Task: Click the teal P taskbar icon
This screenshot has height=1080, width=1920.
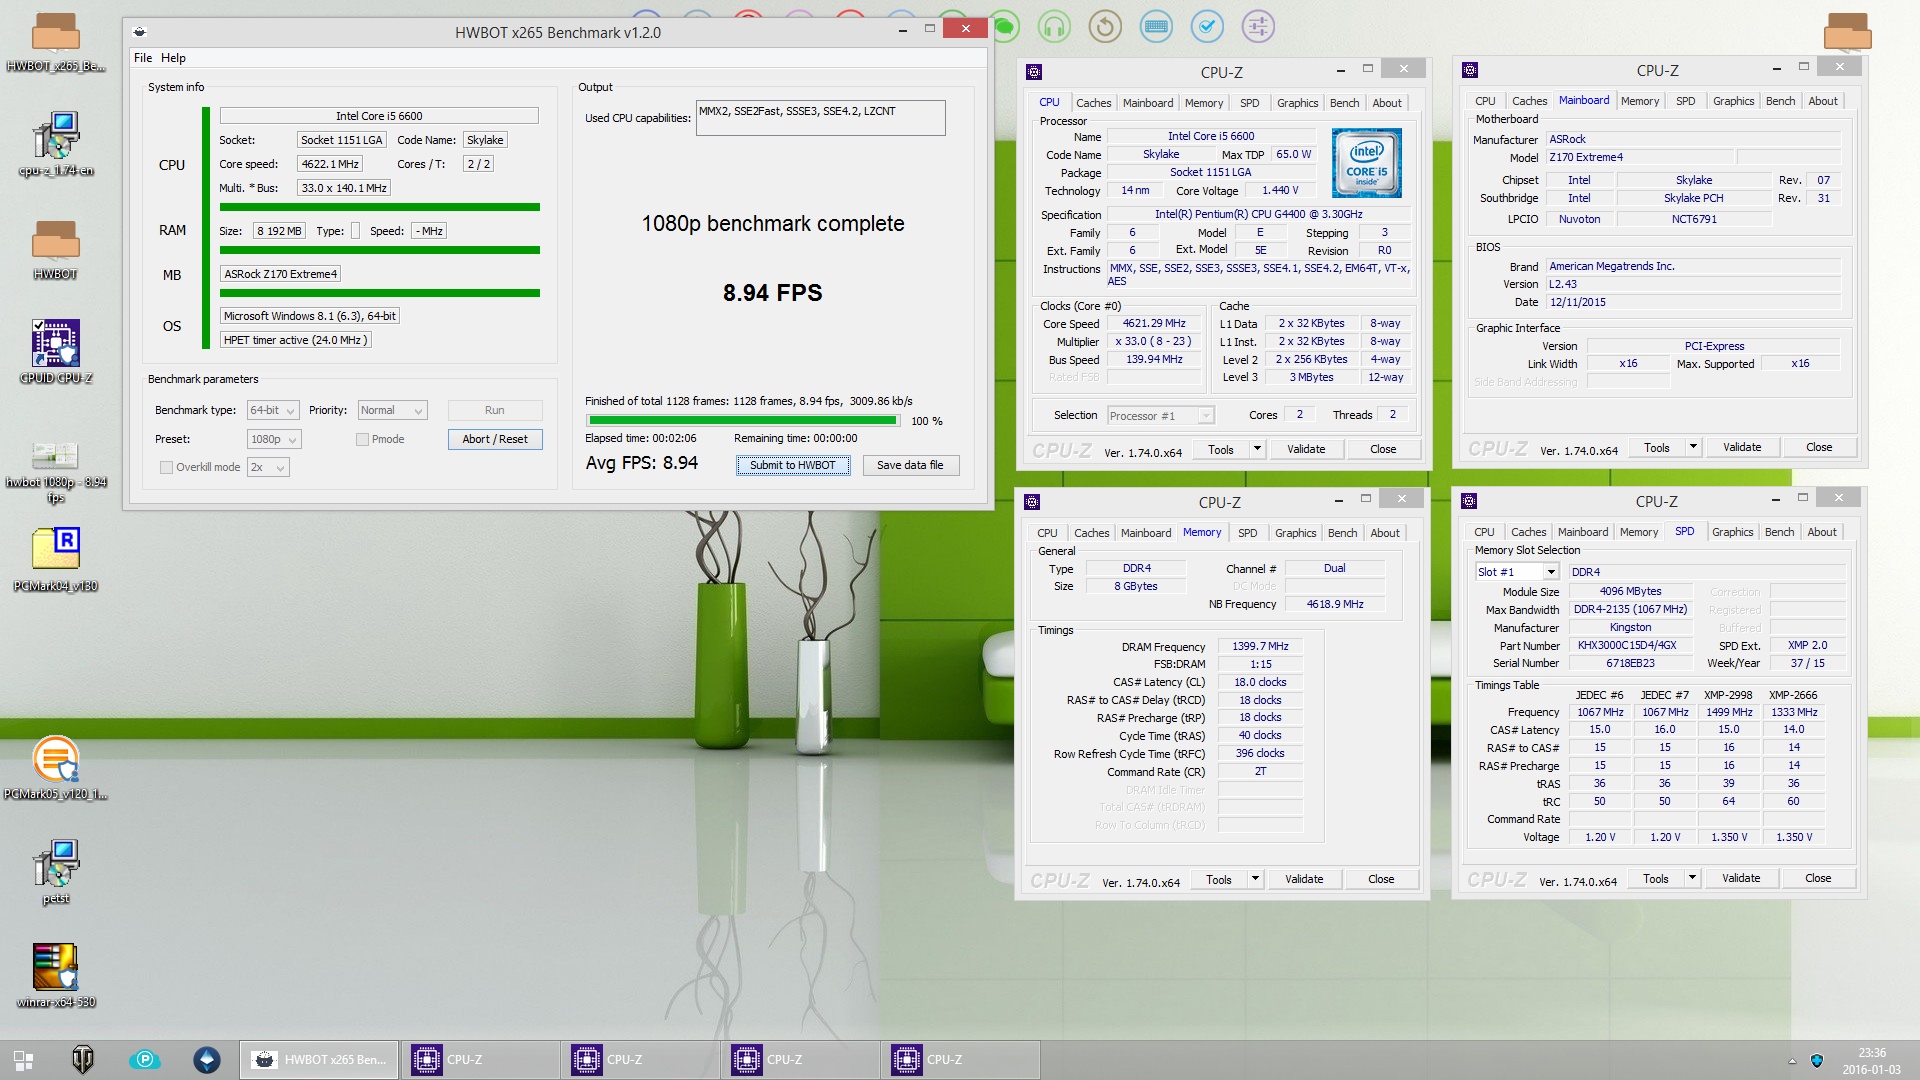Action: (x=145, y=1060)
